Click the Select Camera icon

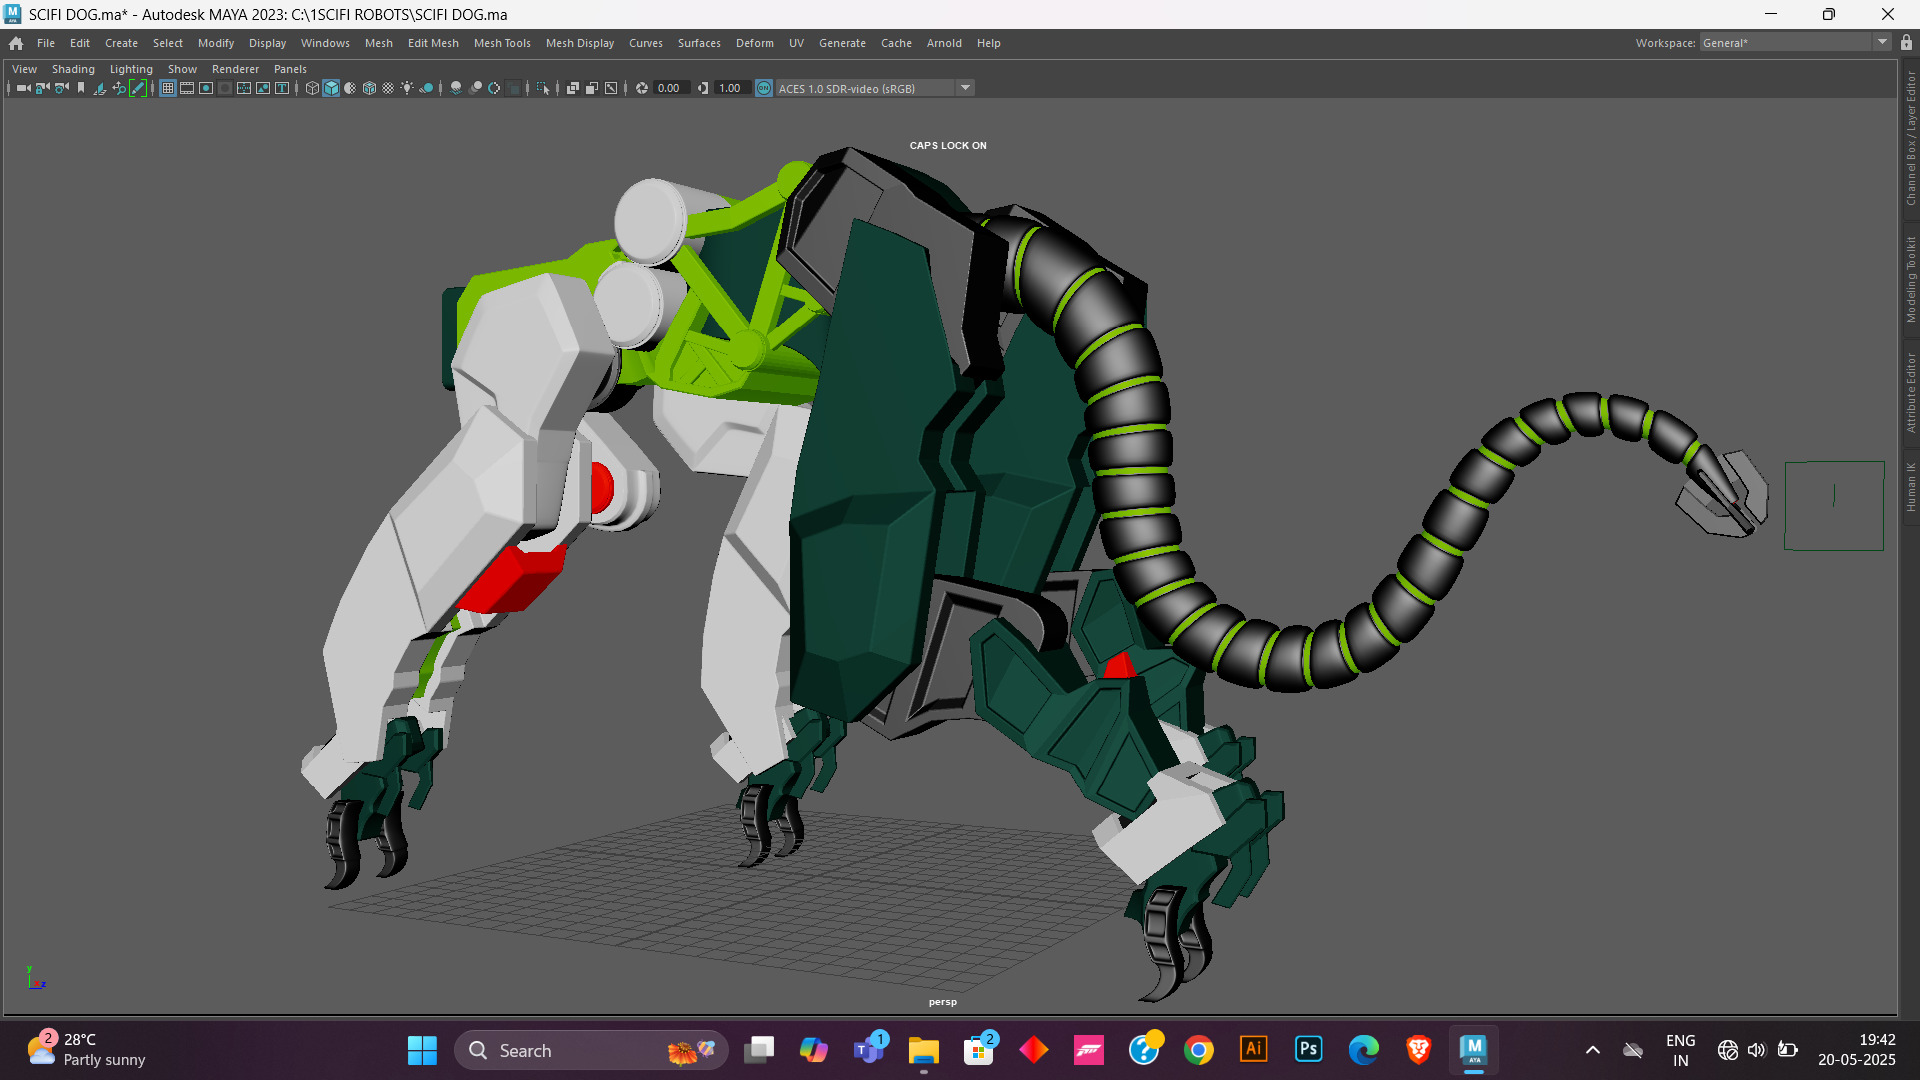pyautogui.click(x=23, y=88)
